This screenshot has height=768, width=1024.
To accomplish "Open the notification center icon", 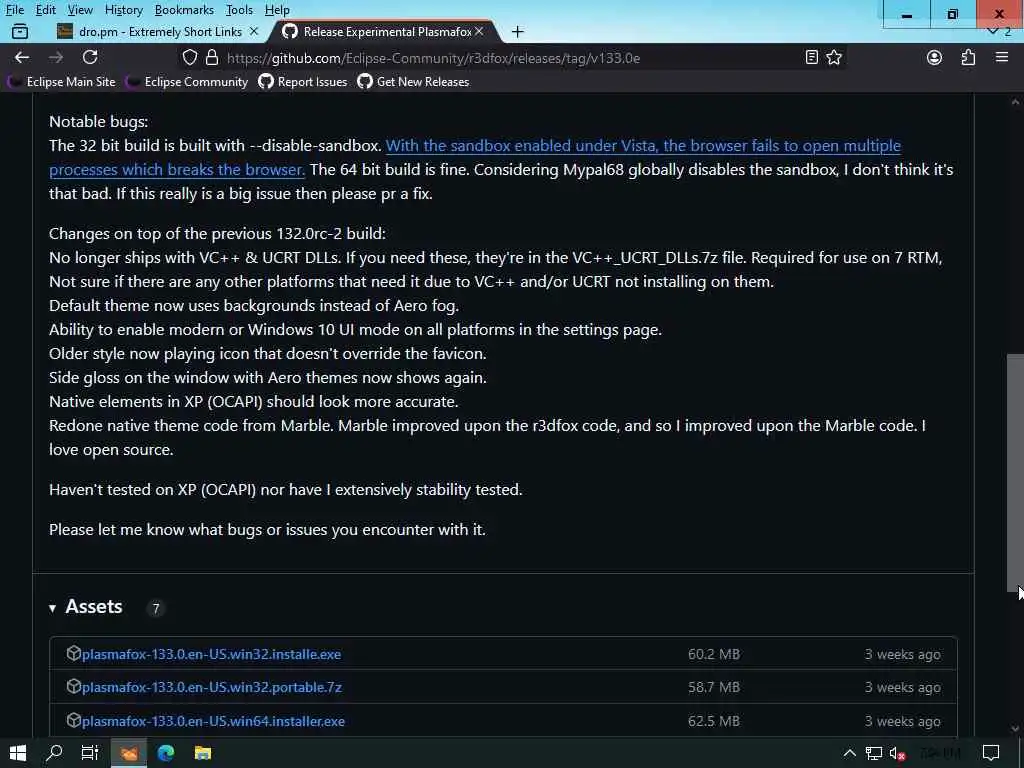I will click(x=991, y=753).
